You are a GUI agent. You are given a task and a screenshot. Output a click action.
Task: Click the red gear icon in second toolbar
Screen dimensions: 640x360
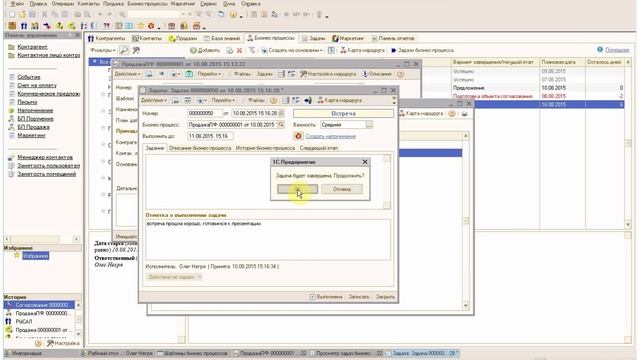click(151, 26)
